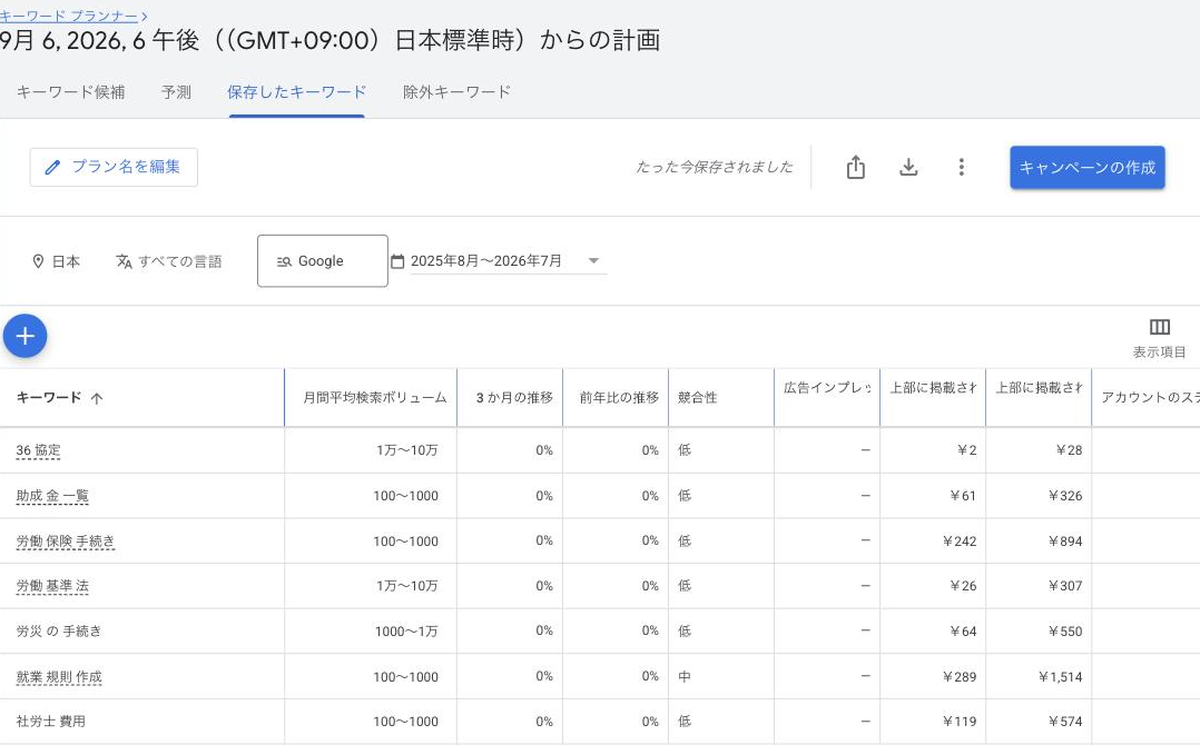Click the 中 competition cell

684,677
